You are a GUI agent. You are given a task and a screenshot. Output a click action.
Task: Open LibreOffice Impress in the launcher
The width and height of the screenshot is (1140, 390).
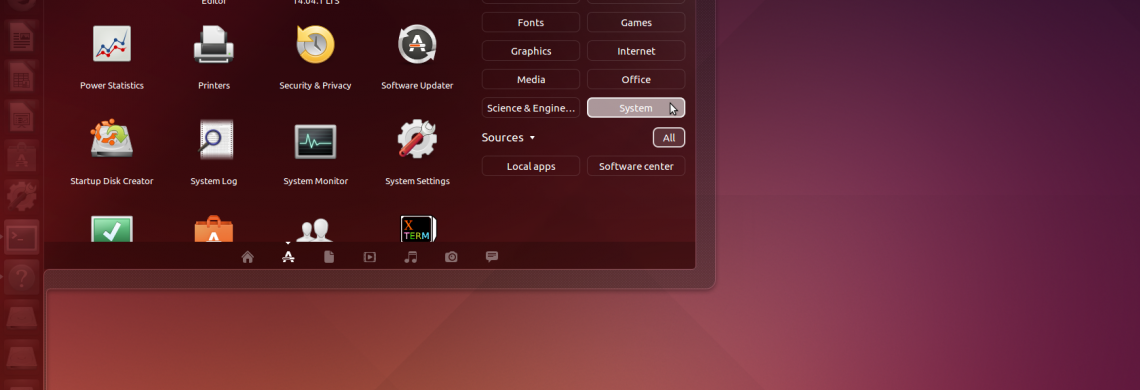point(22,118)
